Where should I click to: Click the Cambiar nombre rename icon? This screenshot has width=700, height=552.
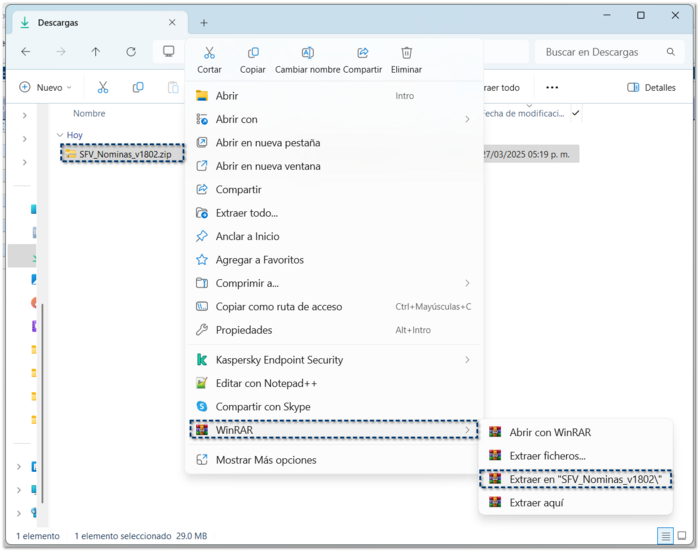tap(308, 54)
